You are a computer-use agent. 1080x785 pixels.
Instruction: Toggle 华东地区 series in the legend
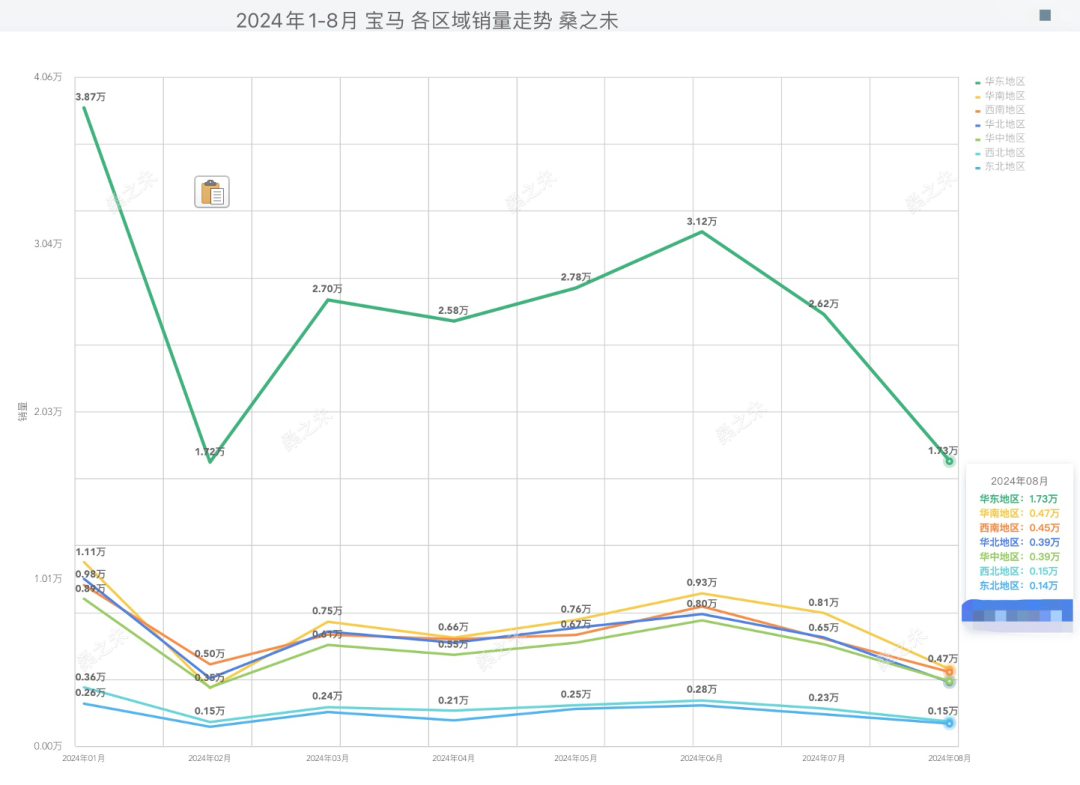[x=1004, y=81]
